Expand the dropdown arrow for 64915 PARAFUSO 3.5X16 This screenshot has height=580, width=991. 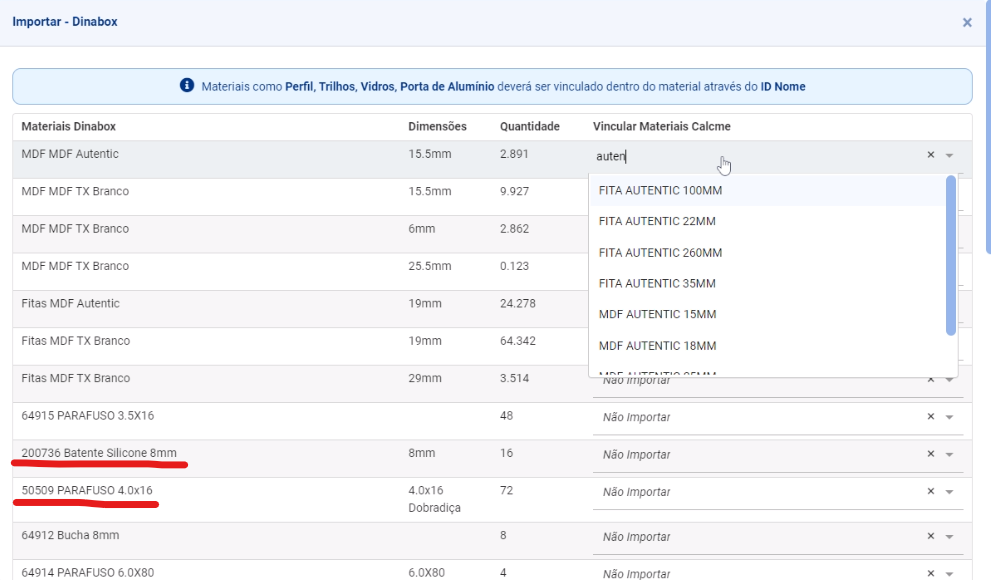pos(949,417)
